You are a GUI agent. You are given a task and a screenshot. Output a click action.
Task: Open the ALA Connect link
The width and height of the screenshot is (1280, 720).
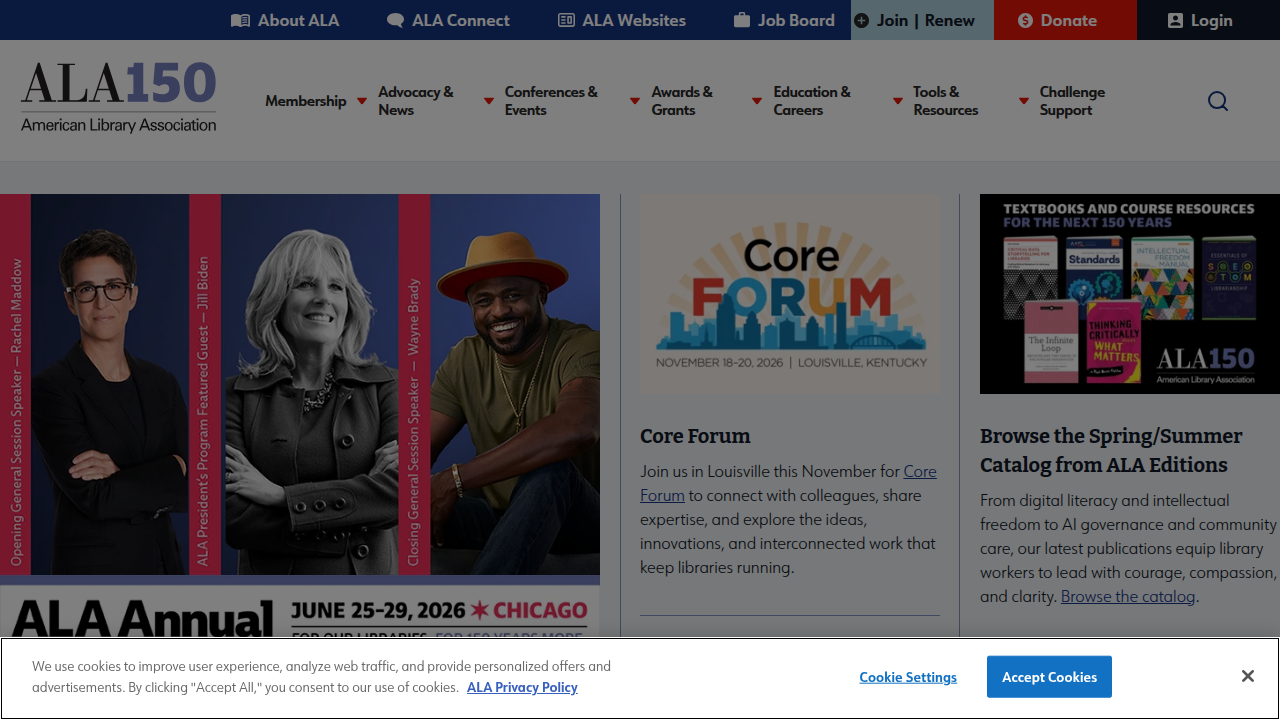tap(448, 20)
